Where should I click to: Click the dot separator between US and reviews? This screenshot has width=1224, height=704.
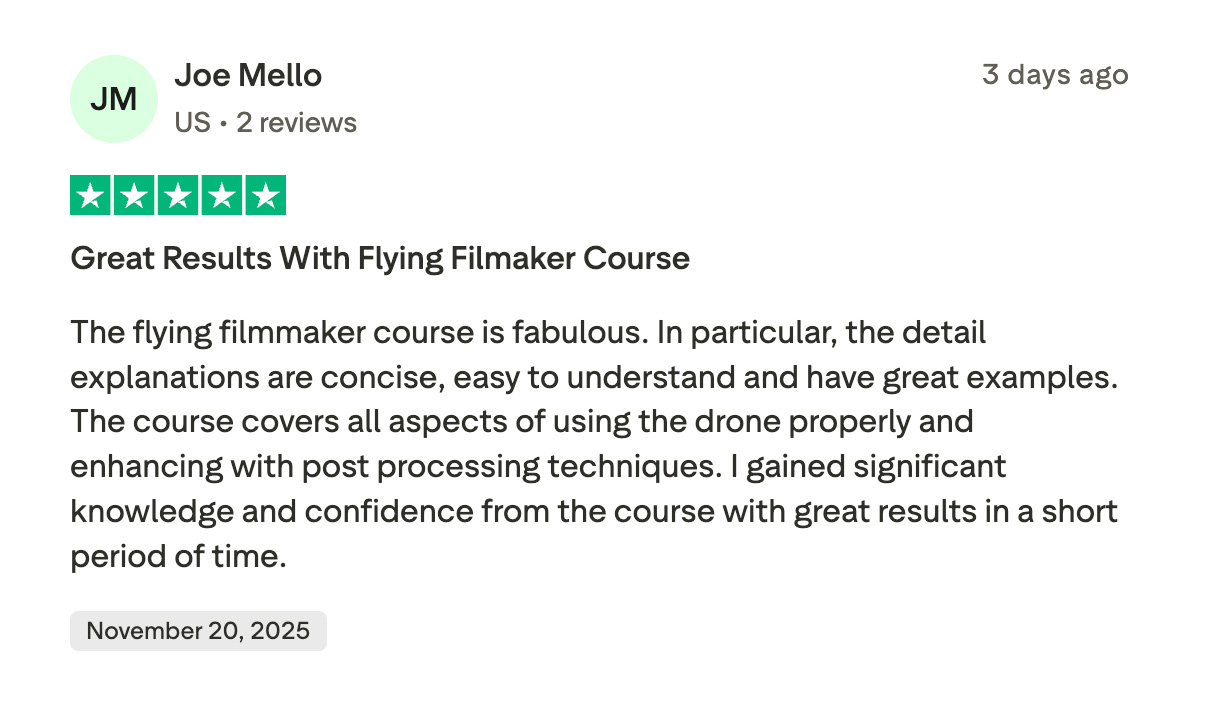coord(223,123)
